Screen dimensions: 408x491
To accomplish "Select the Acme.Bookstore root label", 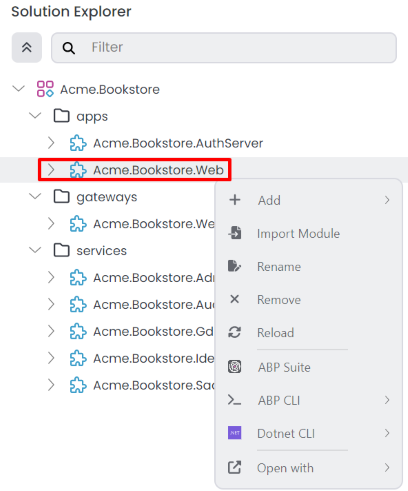I will click(x=110, y=90).
